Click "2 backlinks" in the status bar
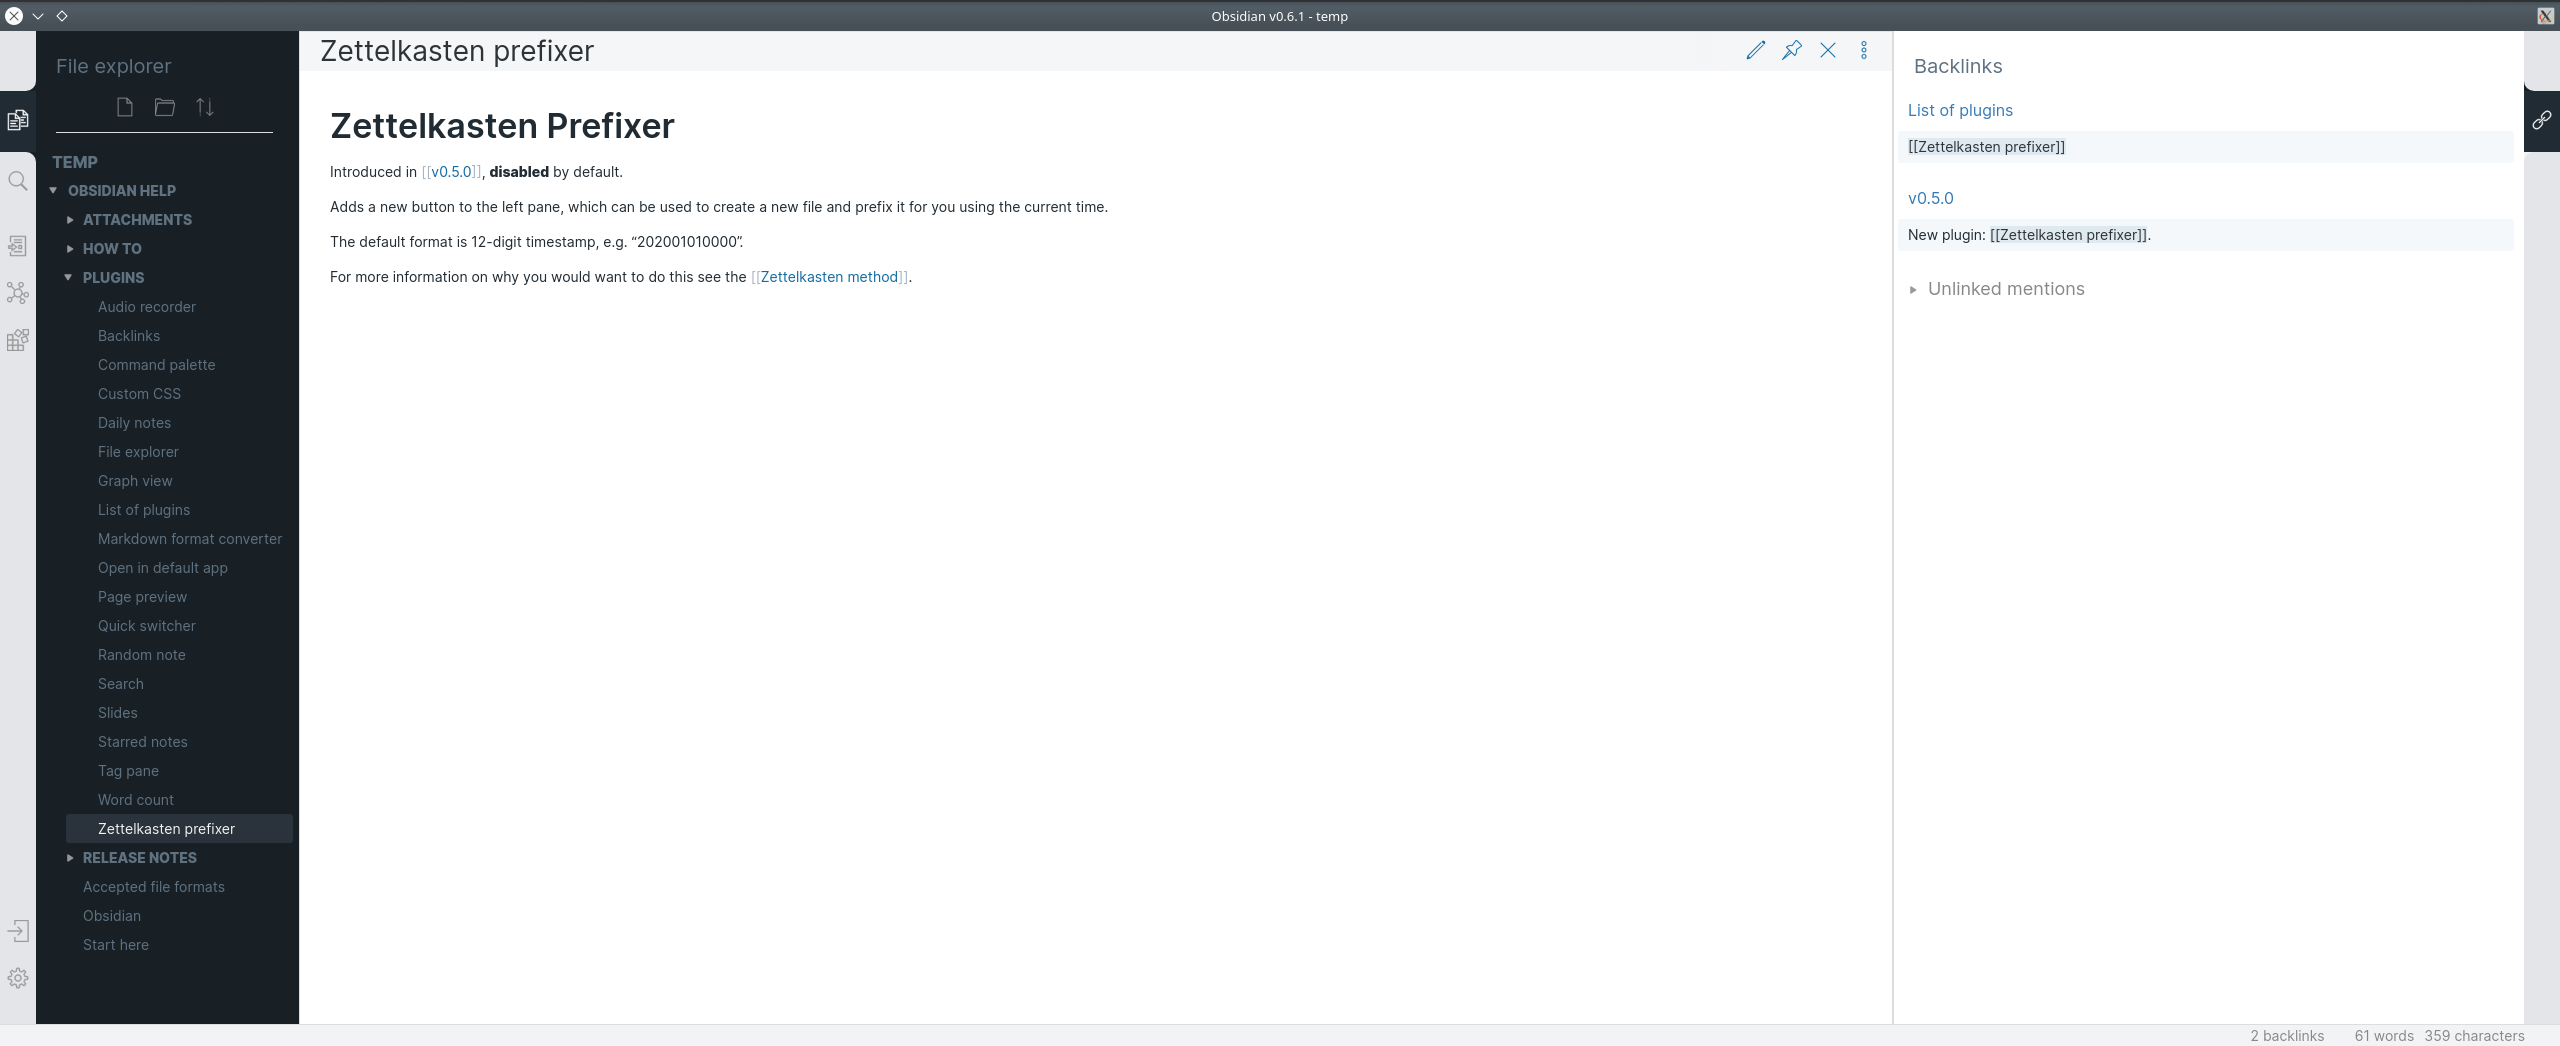Image resolution: width=2560 pixels, height=1046 pixels. [2287, 1036]
